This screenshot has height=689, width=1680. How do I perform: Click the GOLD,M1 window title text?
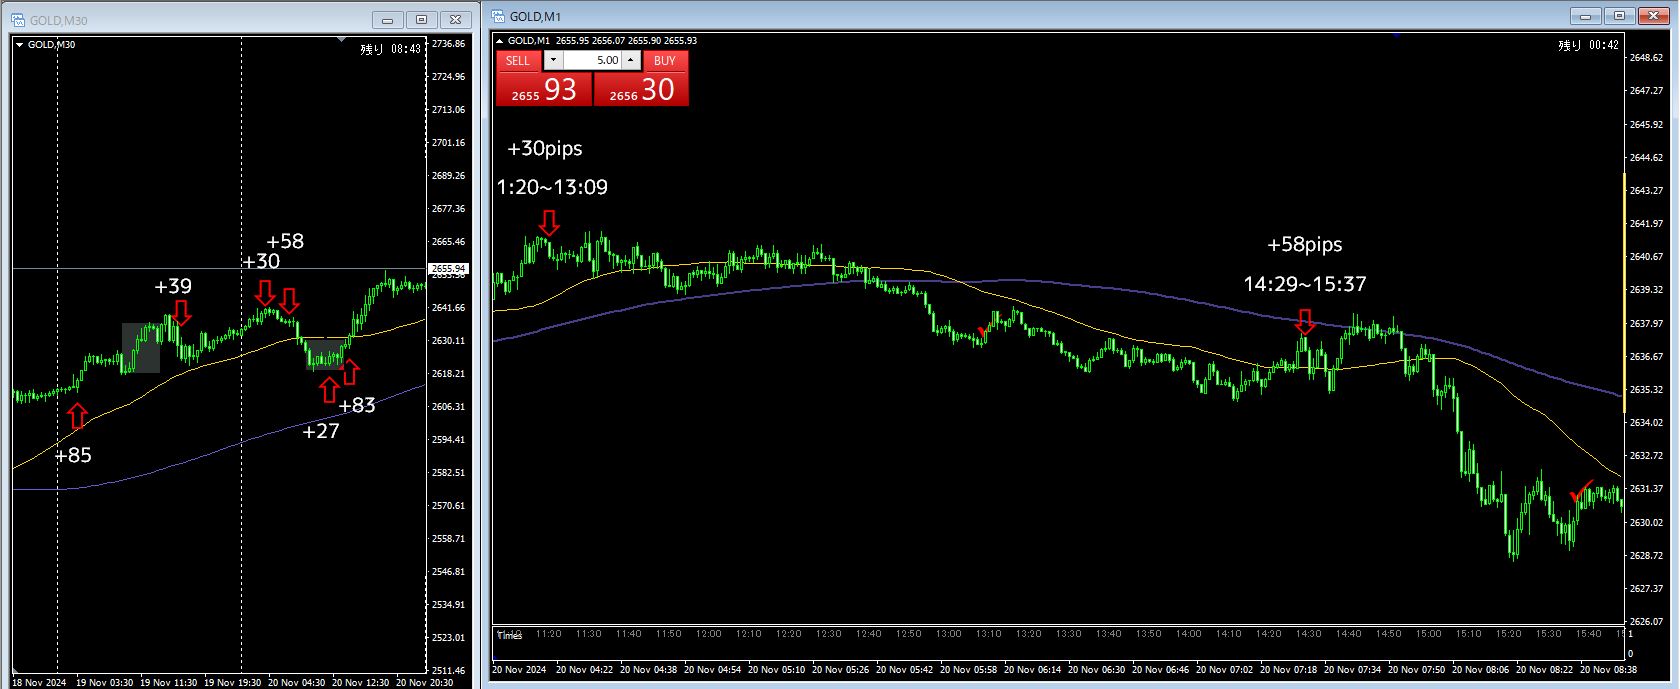pyautogui.click(x=535, y=17)
